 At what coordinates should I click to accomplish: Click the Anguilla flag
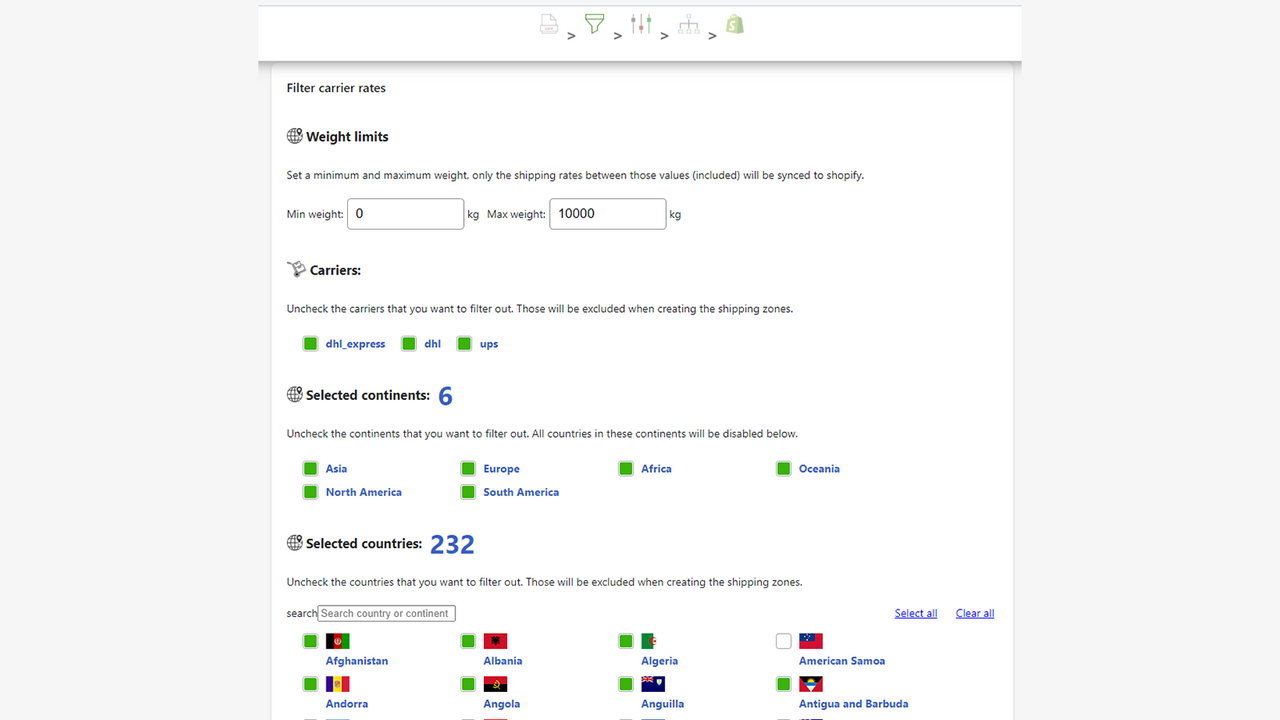coord(654,684)
